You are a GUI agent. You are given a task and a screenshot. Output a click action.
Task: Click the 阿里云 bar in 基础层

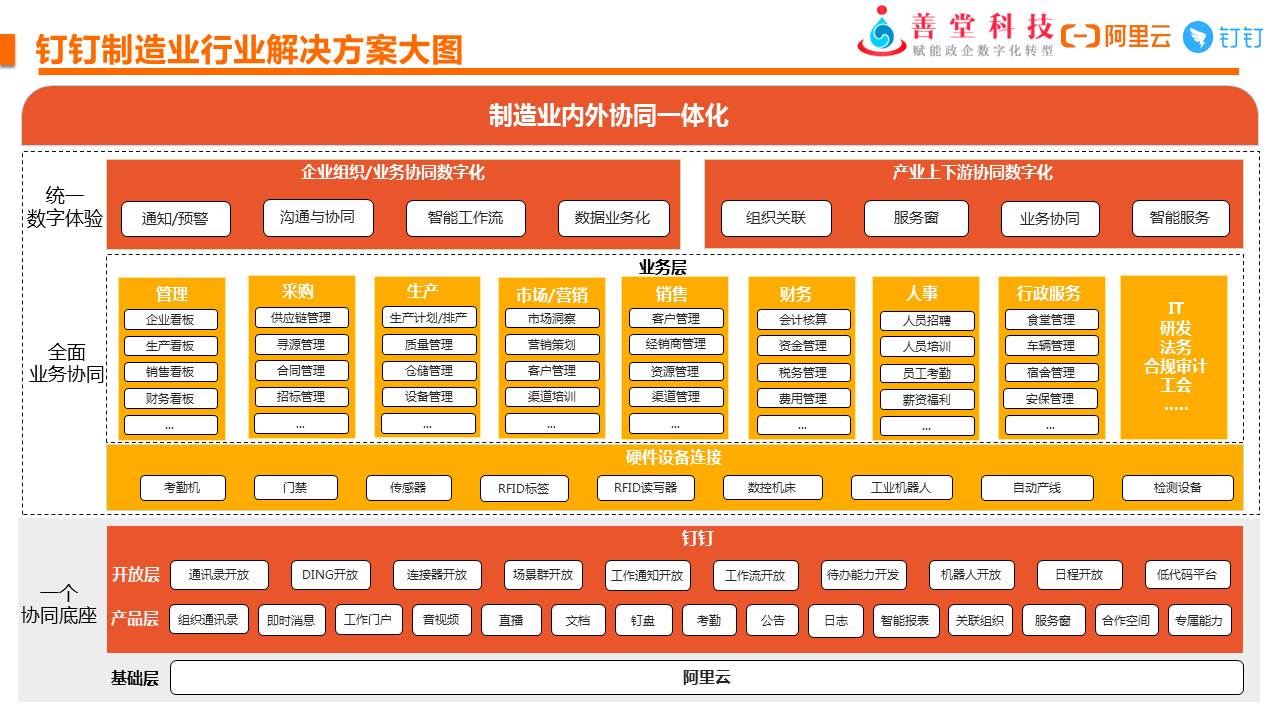[706, 678]
